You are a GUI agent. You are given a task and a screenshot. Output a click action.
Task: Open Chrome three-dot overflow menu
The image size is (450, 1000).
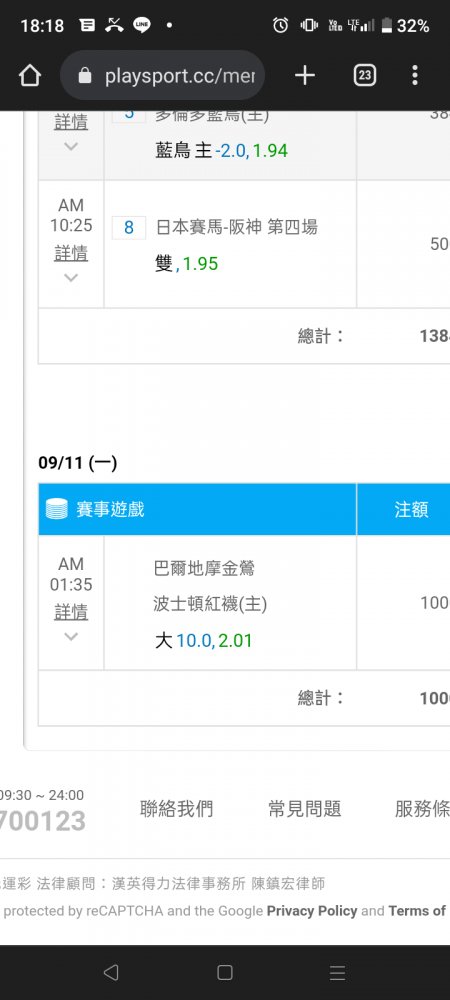point(415,76)
